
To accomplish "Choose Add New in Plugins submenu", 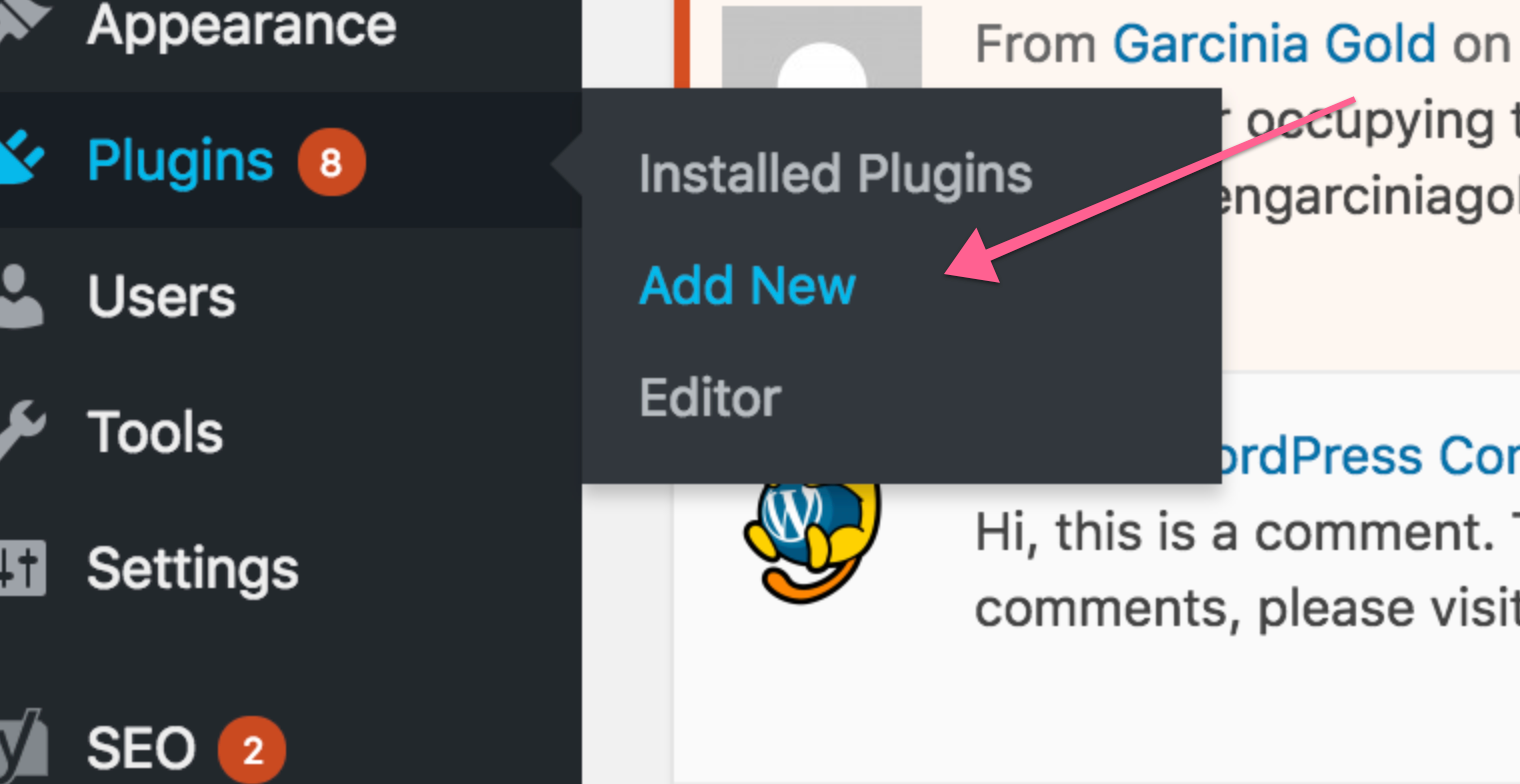I will pyautogui.click(x=747, y=286).
